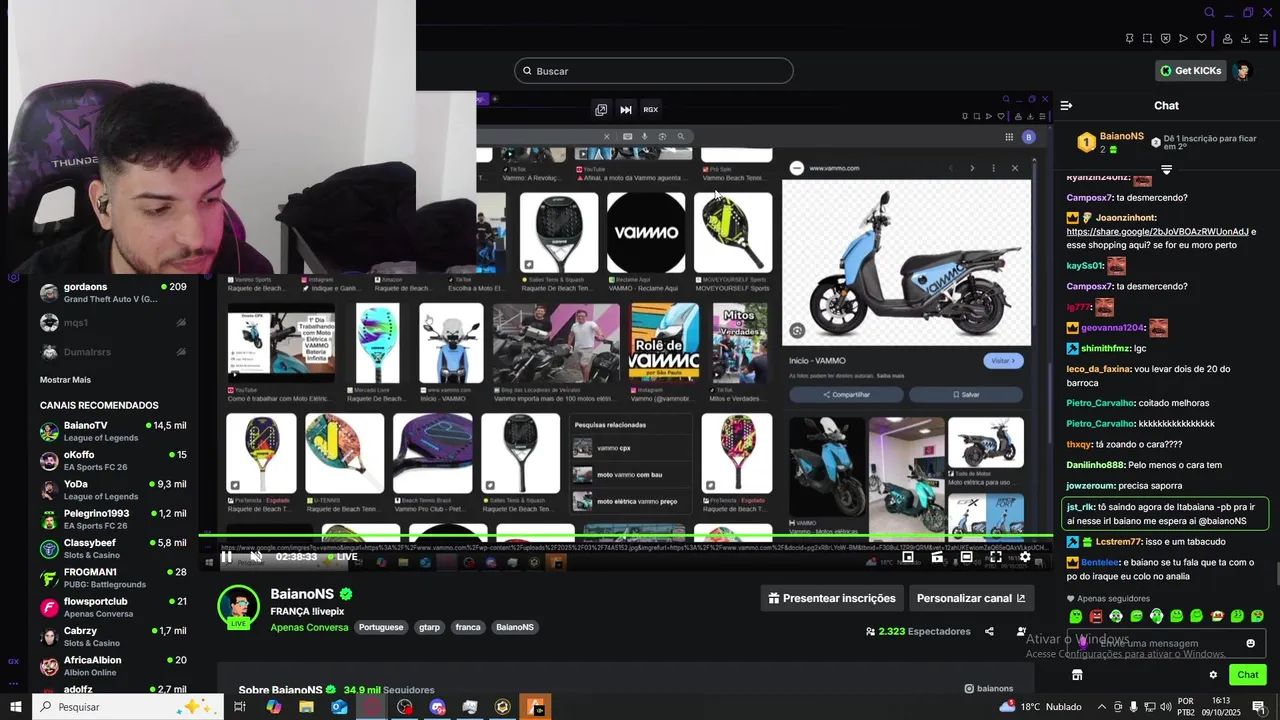Click the video pop-out icon above stream
Screen dimensions: 1280x720
pyautogui.click(x=601, y=110)
